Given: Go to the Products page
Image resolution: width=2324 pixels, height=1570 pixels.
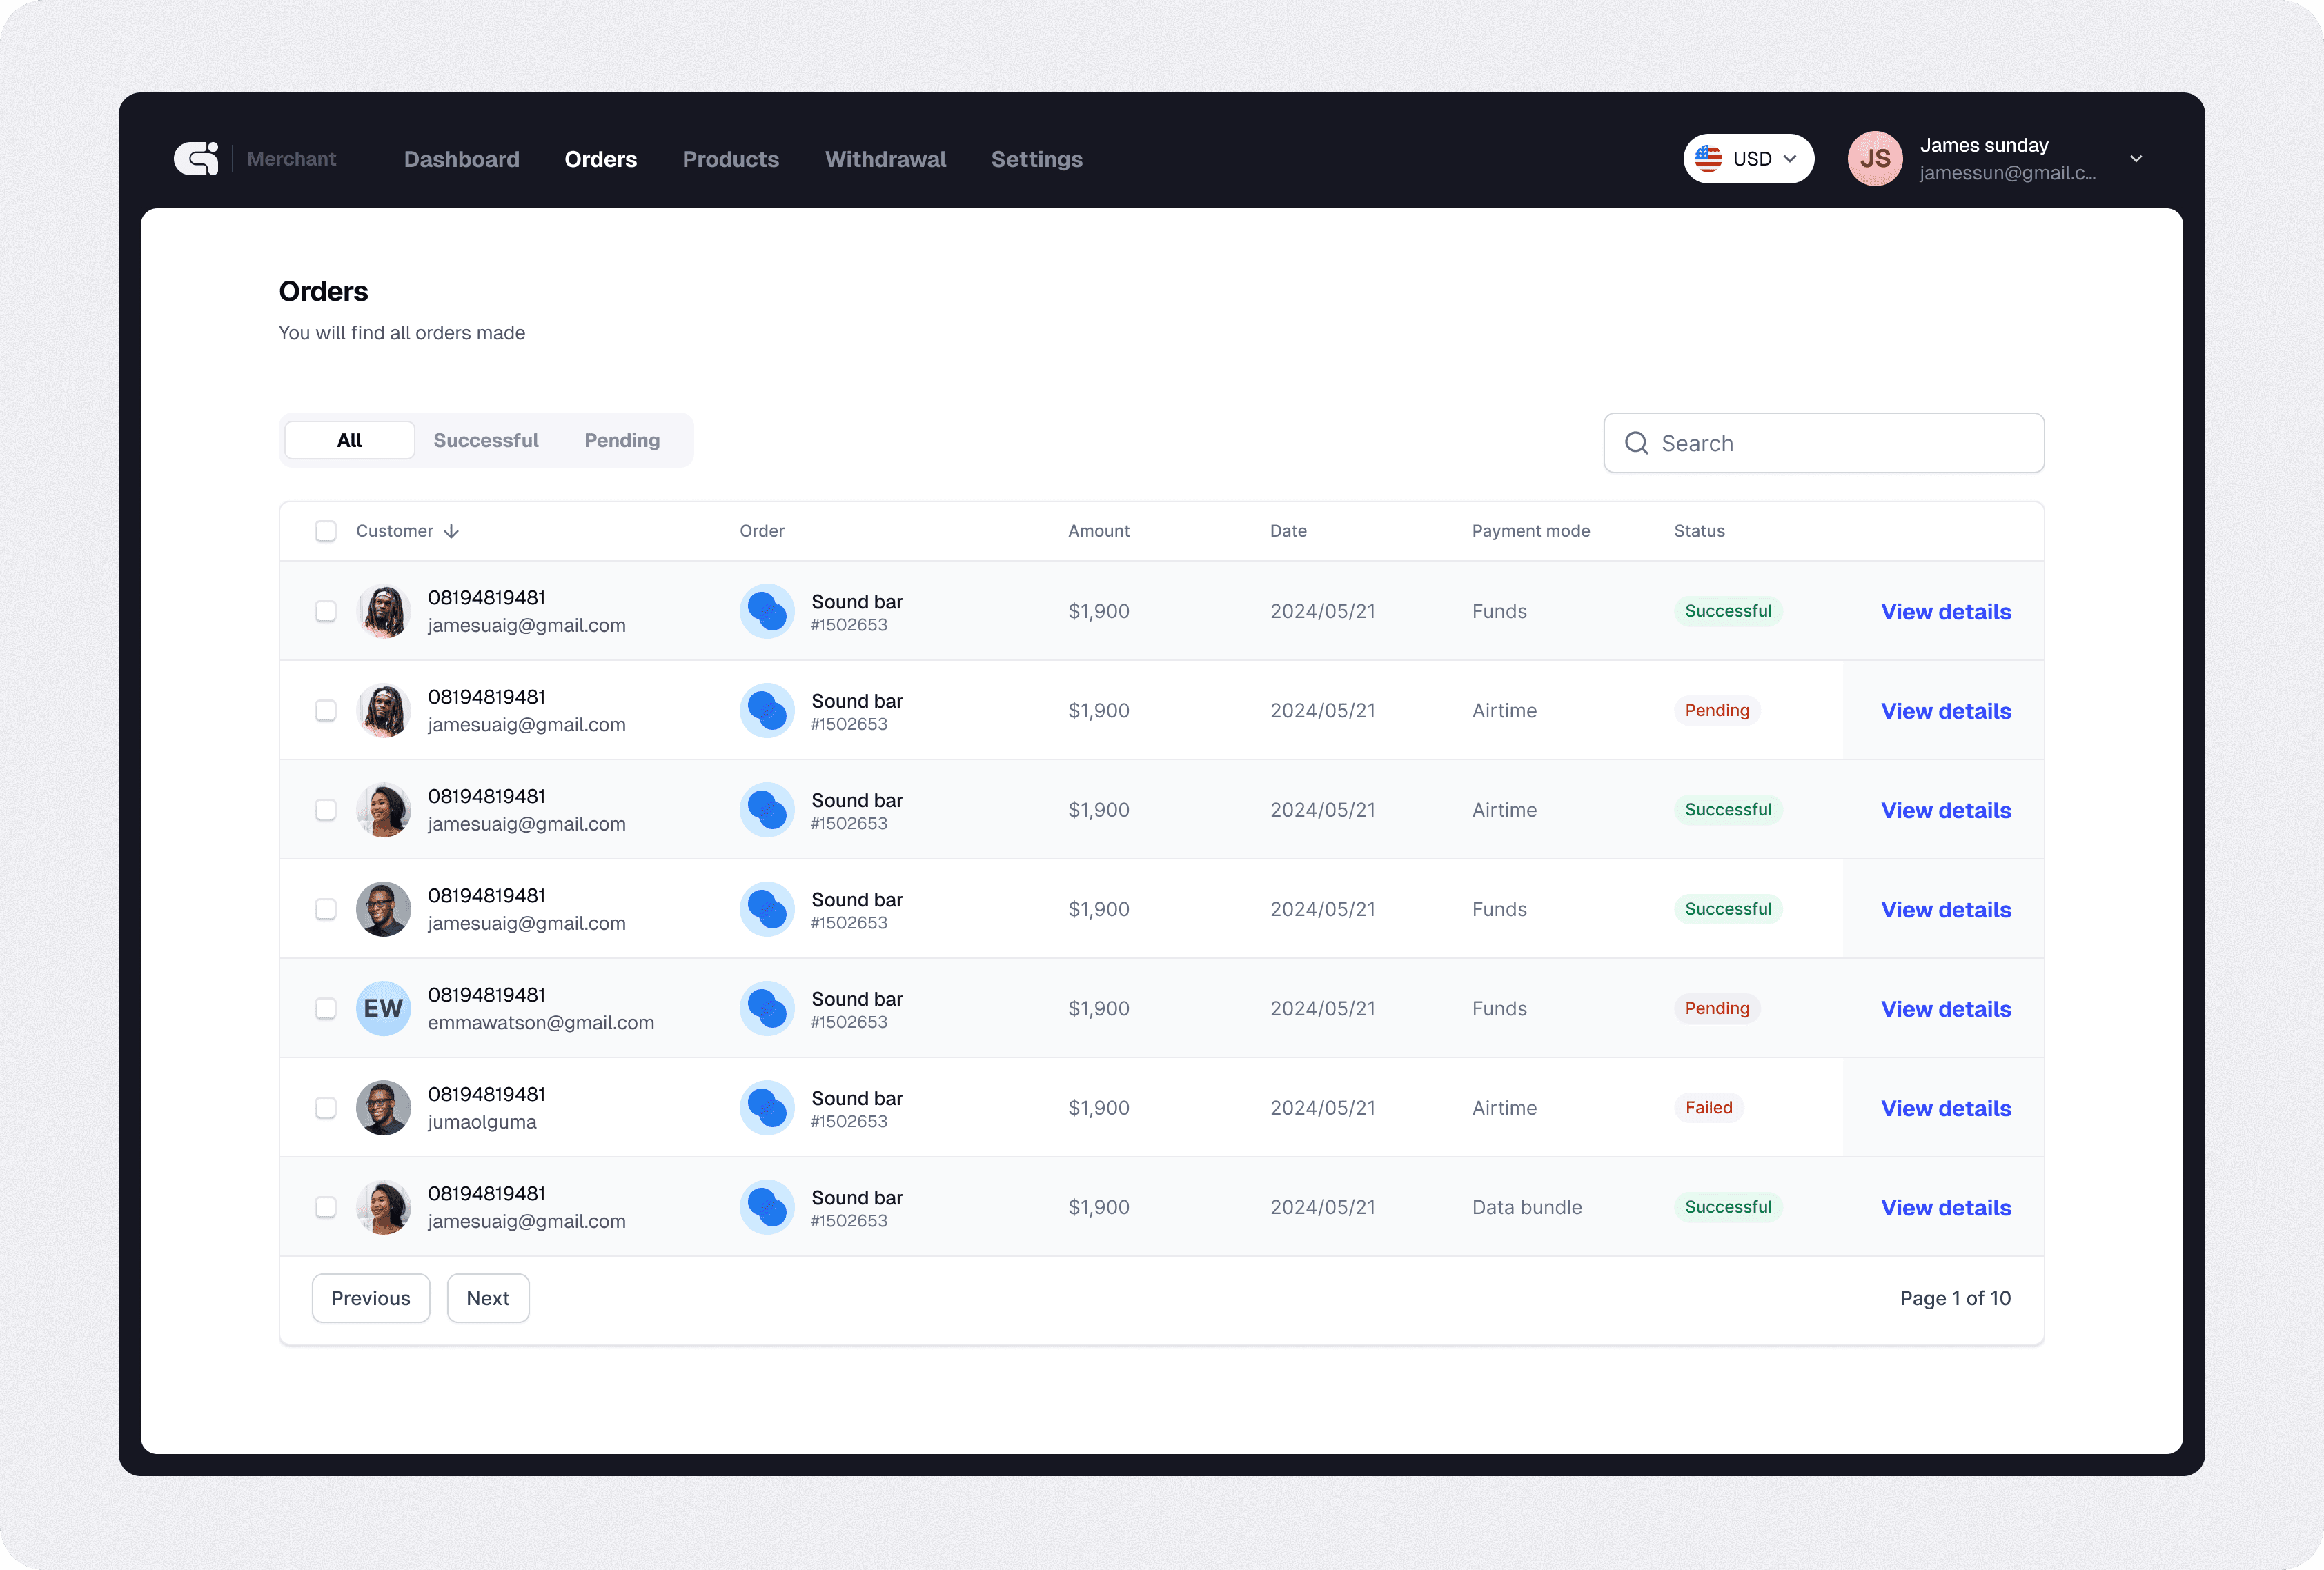Looking at the screenshot, I should click(730, 160).
